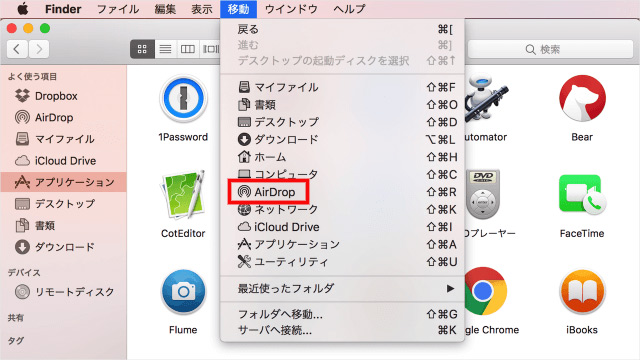Click the iBooks label text
The height and width of the screenshot is (360, 640).
[x=582, y=330]
